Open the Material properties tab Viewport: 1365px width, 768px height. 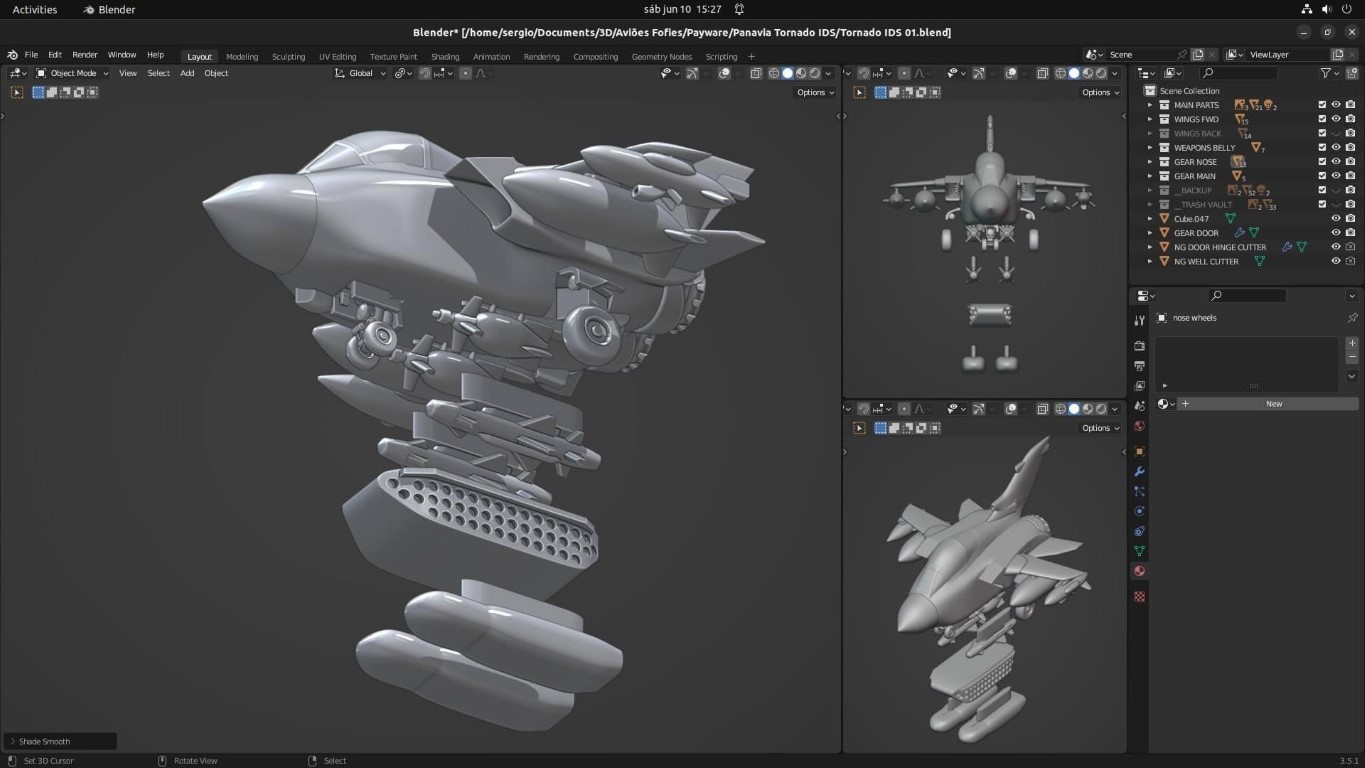coord(1139,571)
